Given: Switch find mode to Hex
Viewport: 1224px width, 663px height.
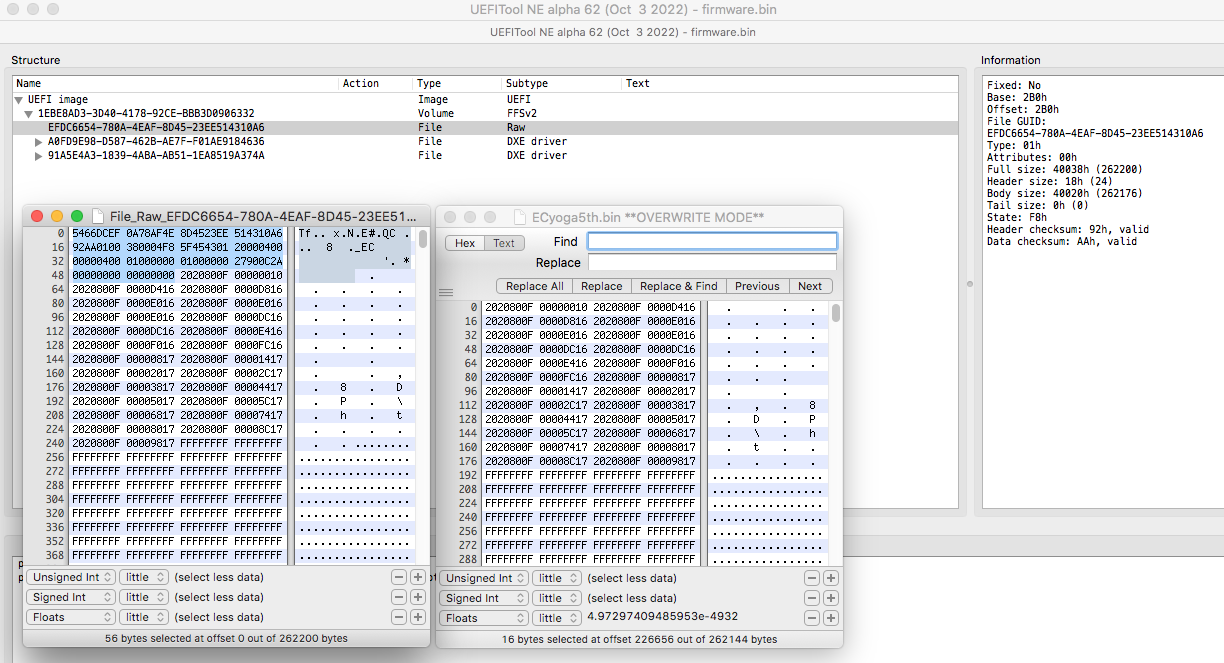Looking at the screenshot, I should [x=465, y=243].
